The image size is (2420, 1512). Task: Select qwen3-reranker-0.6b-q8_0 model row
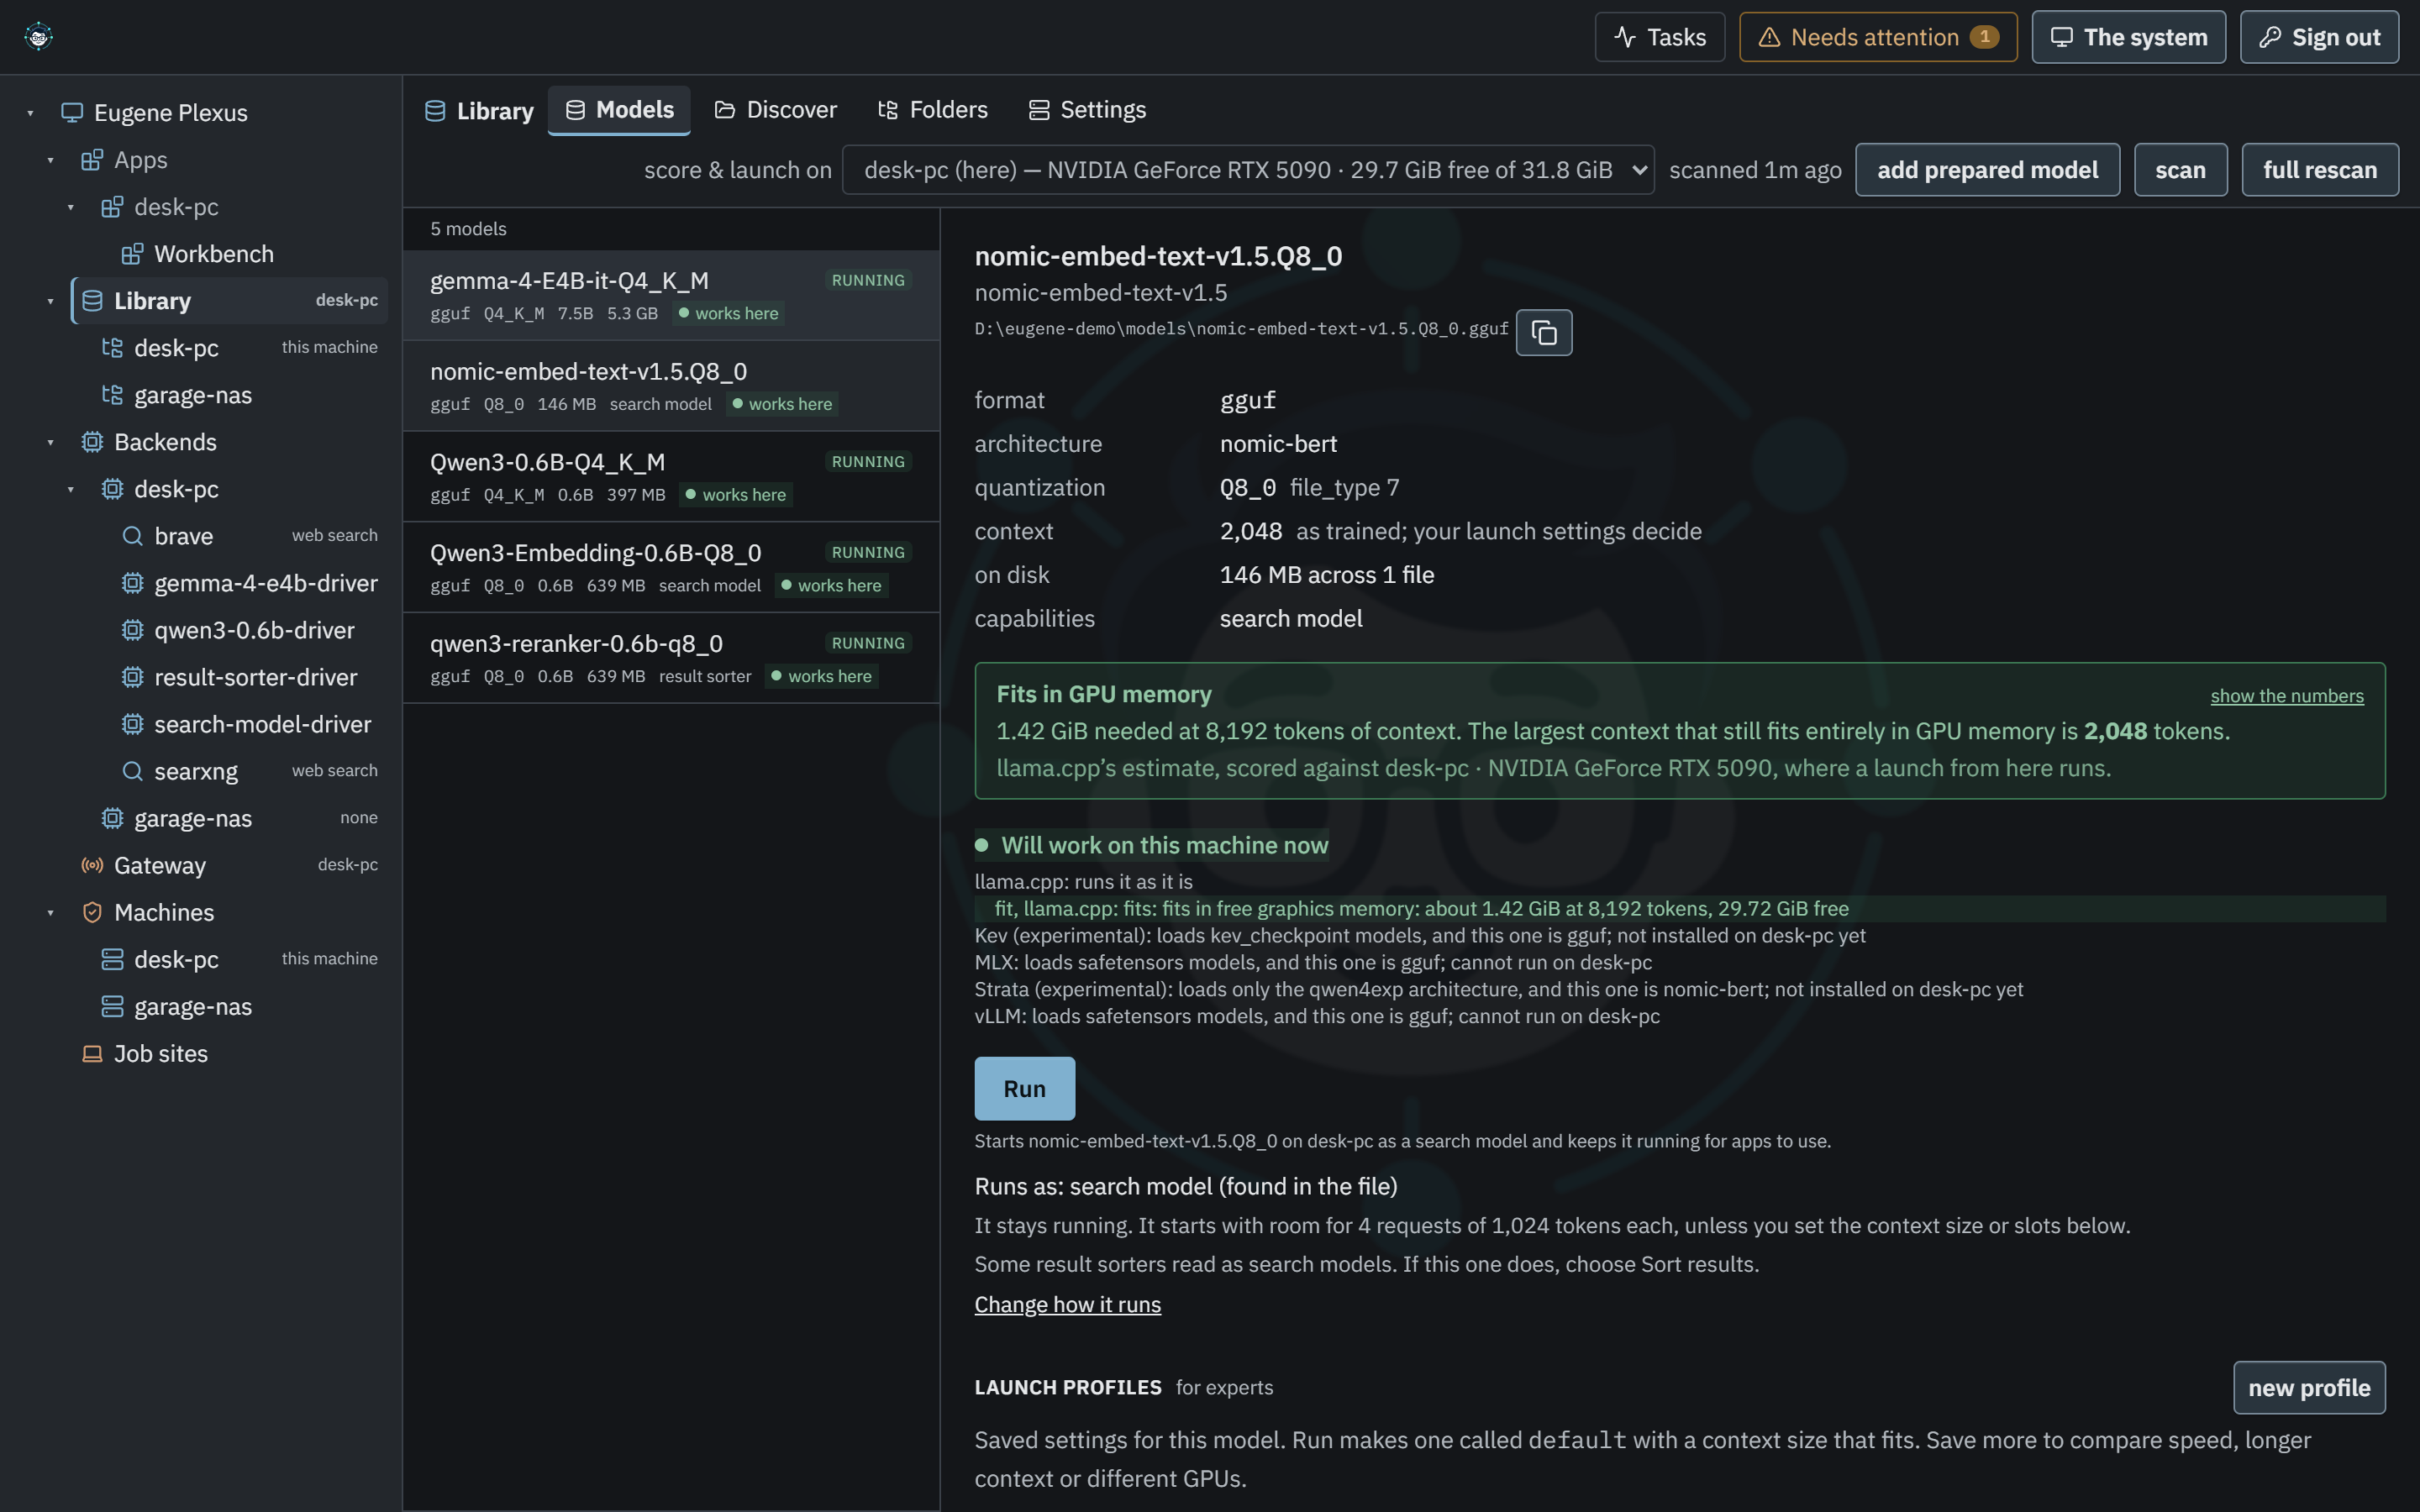pyautogui.click(x=671, y=659)
